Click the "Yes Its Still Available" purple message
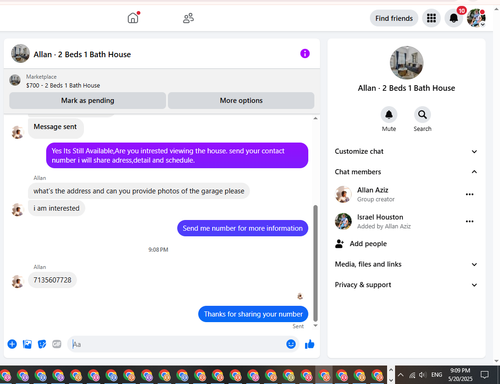This screenshot has height=384, width=500. point(177,155)
